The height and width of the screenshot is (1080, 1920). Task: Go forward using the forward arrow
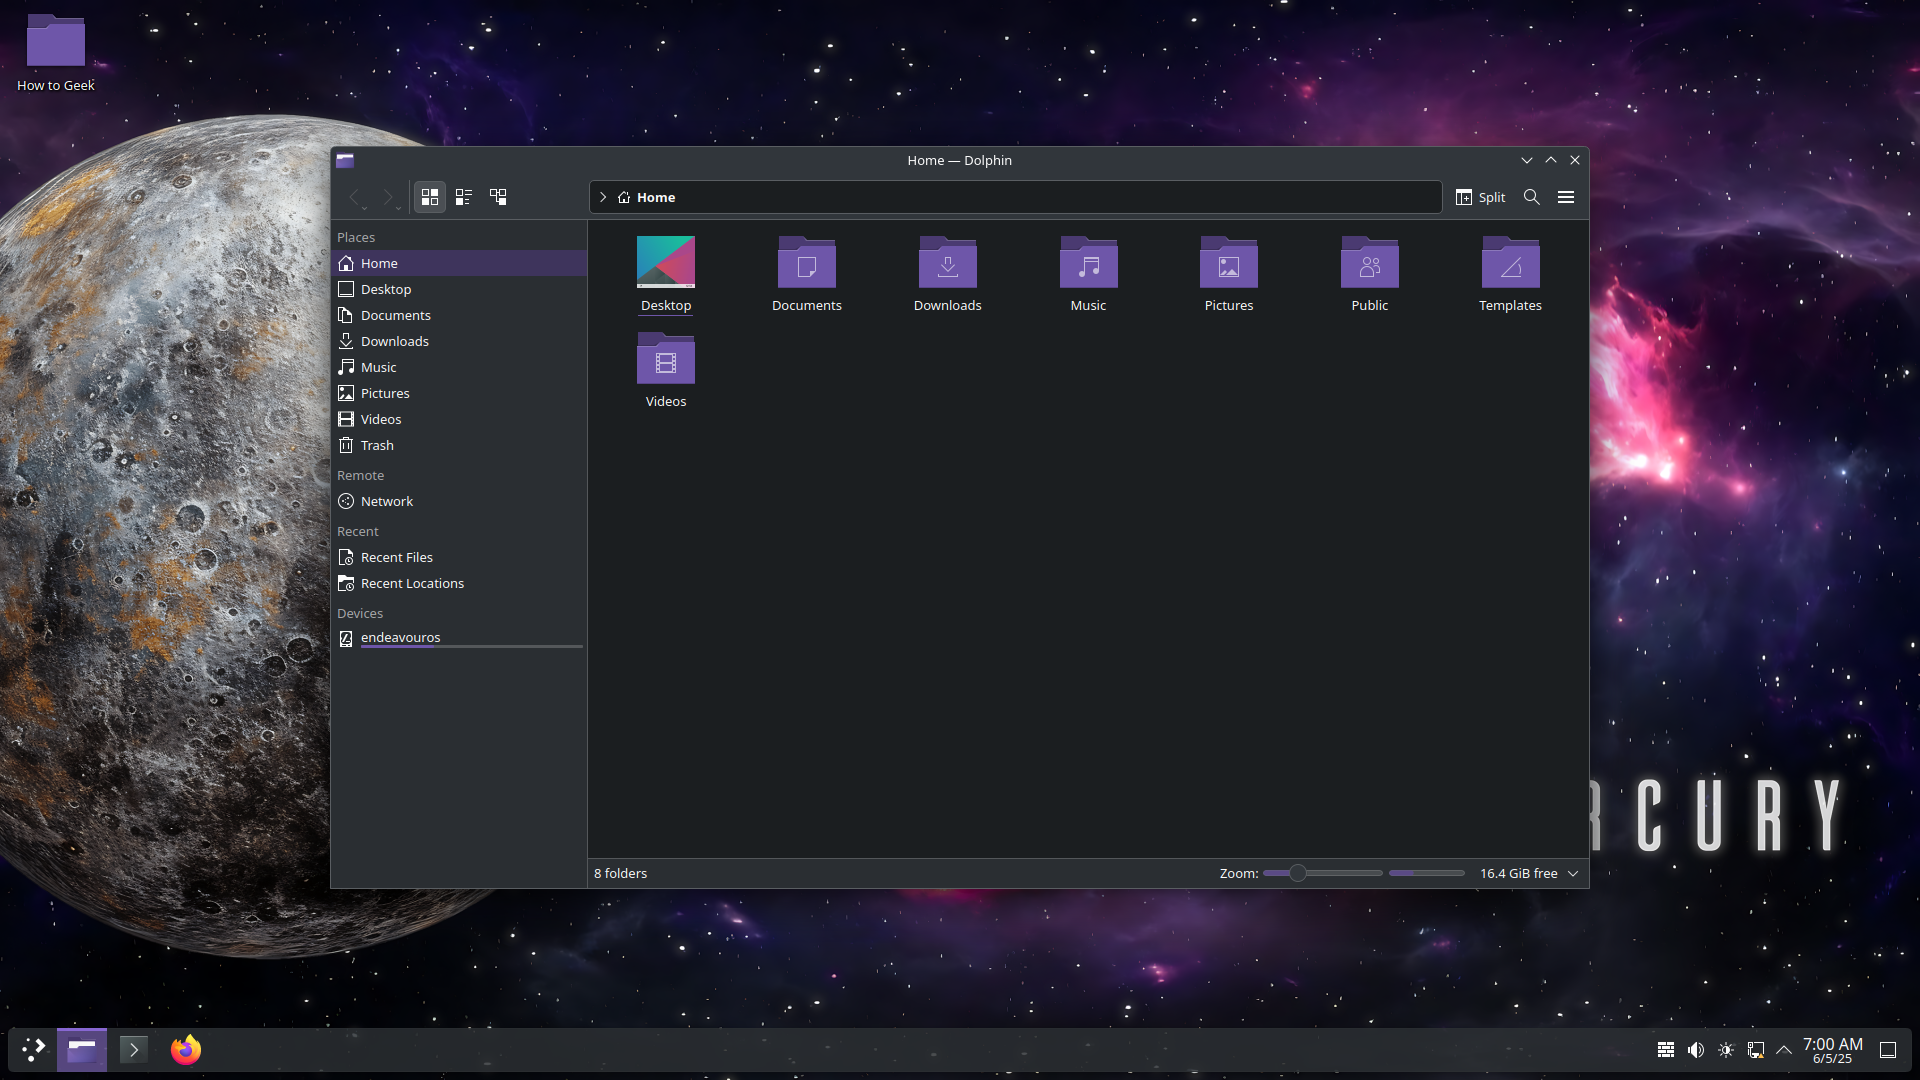click(389, 197)
